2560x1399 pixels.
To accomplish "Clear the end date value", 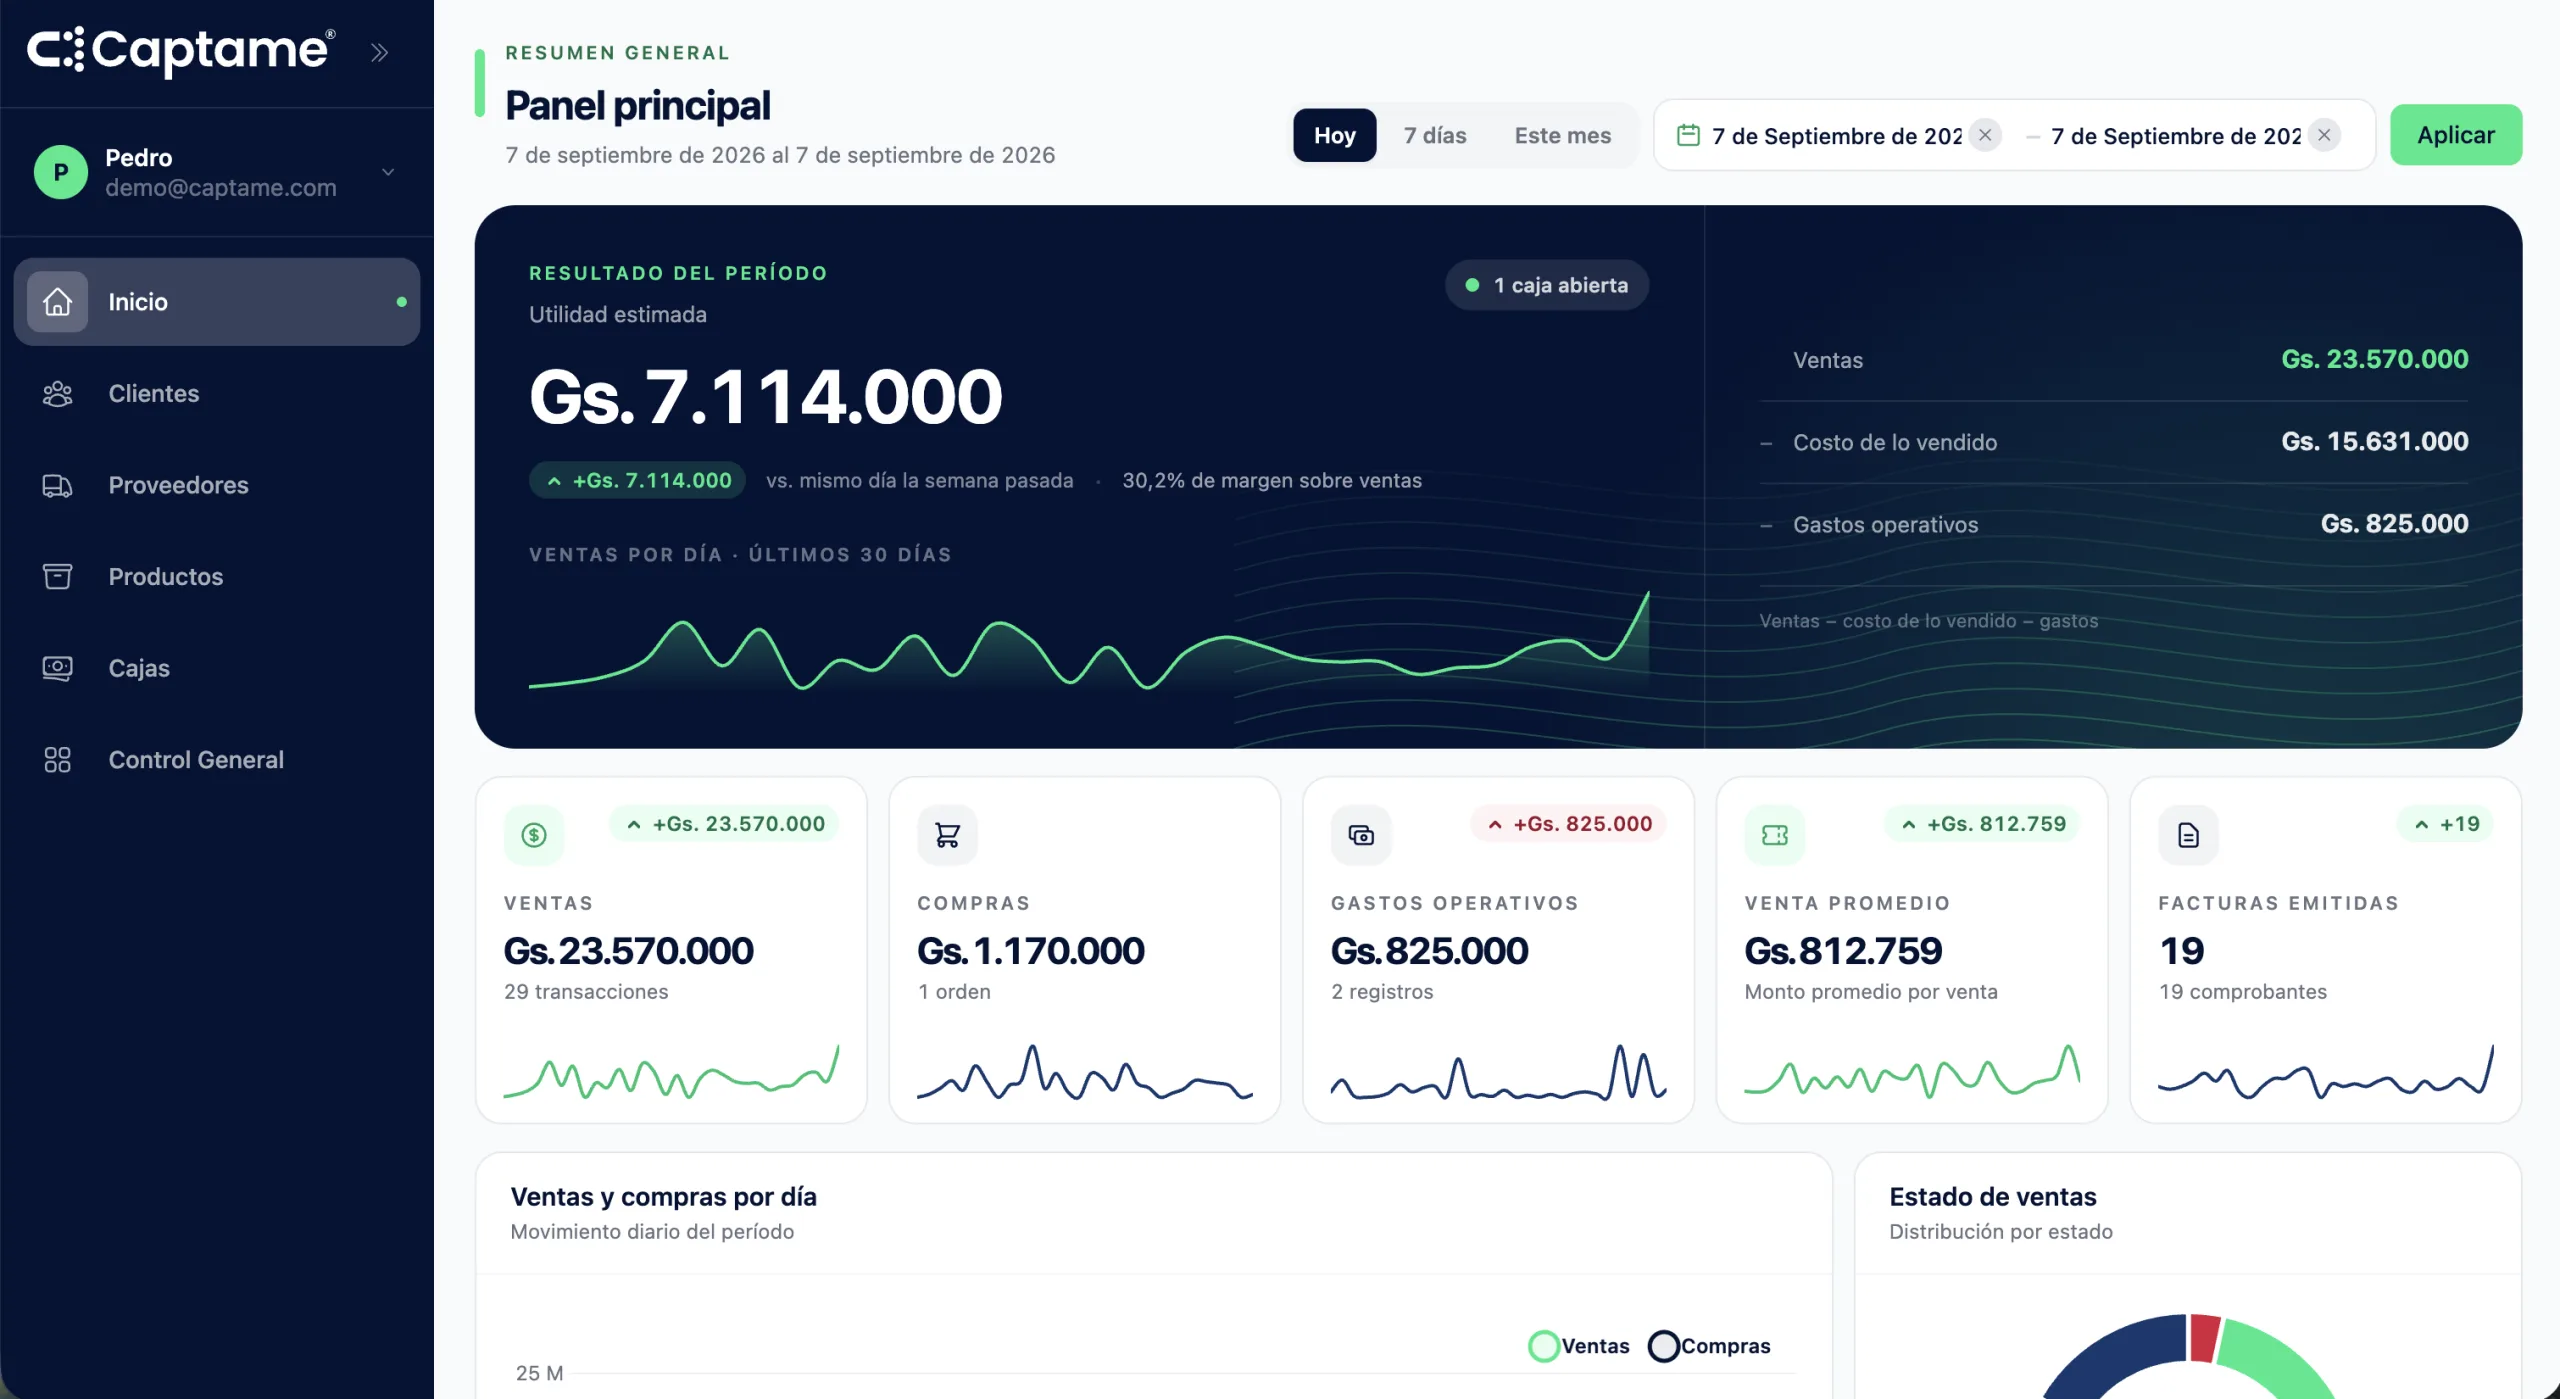I will point(2324,135).
